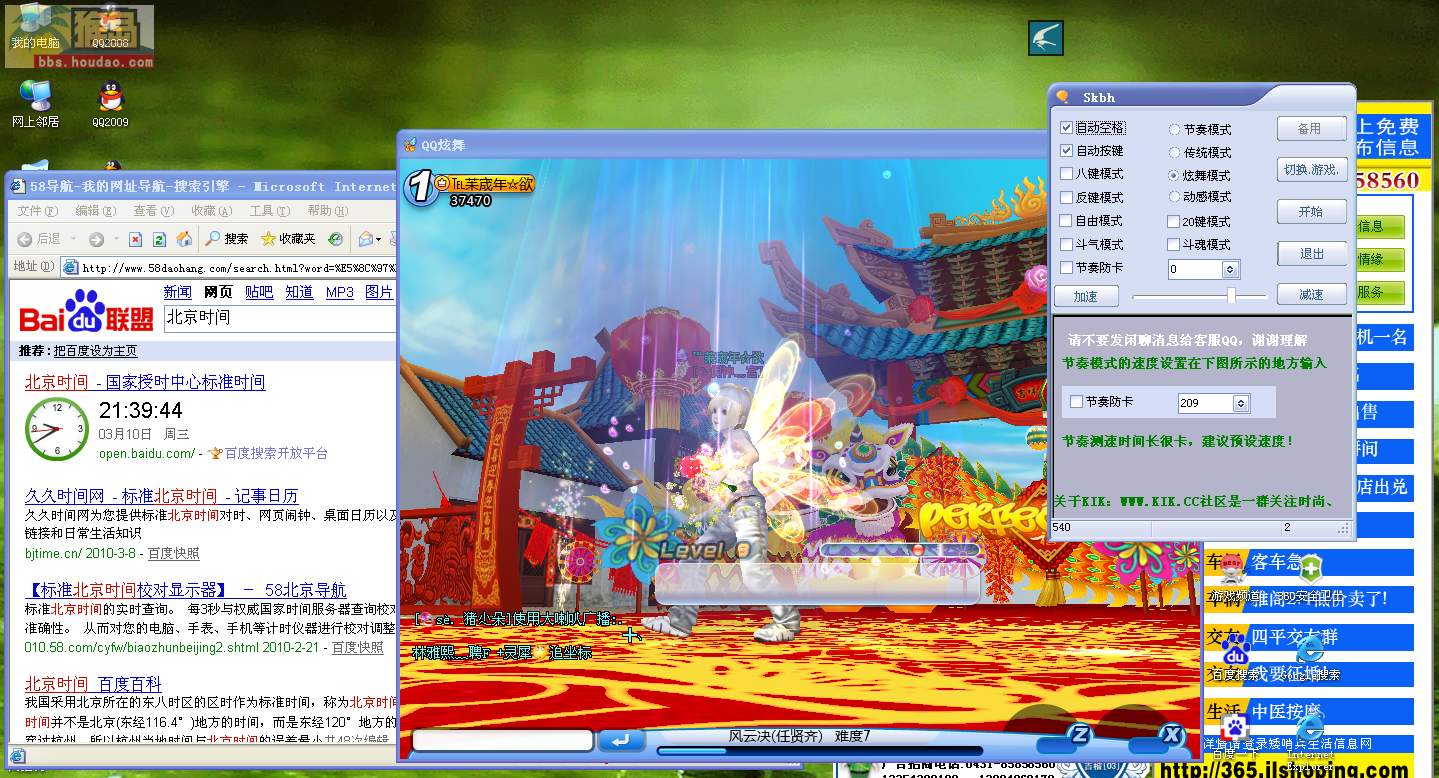
Task: Open the 收藏 menu in Internet Explorer
Action: pyautogui.click(x=212, y=211)
